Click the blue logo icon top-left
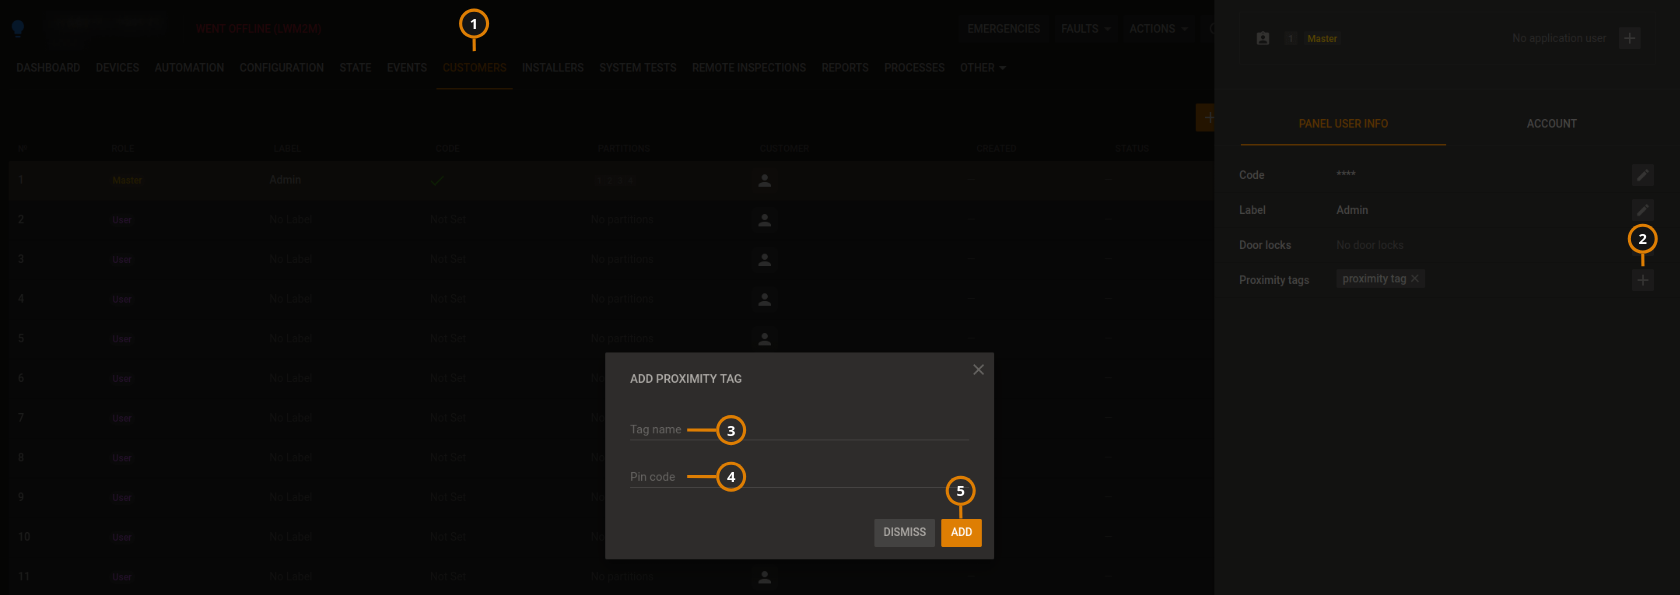The width and height of the screenshot is (1680, 595). click(18, 28)
